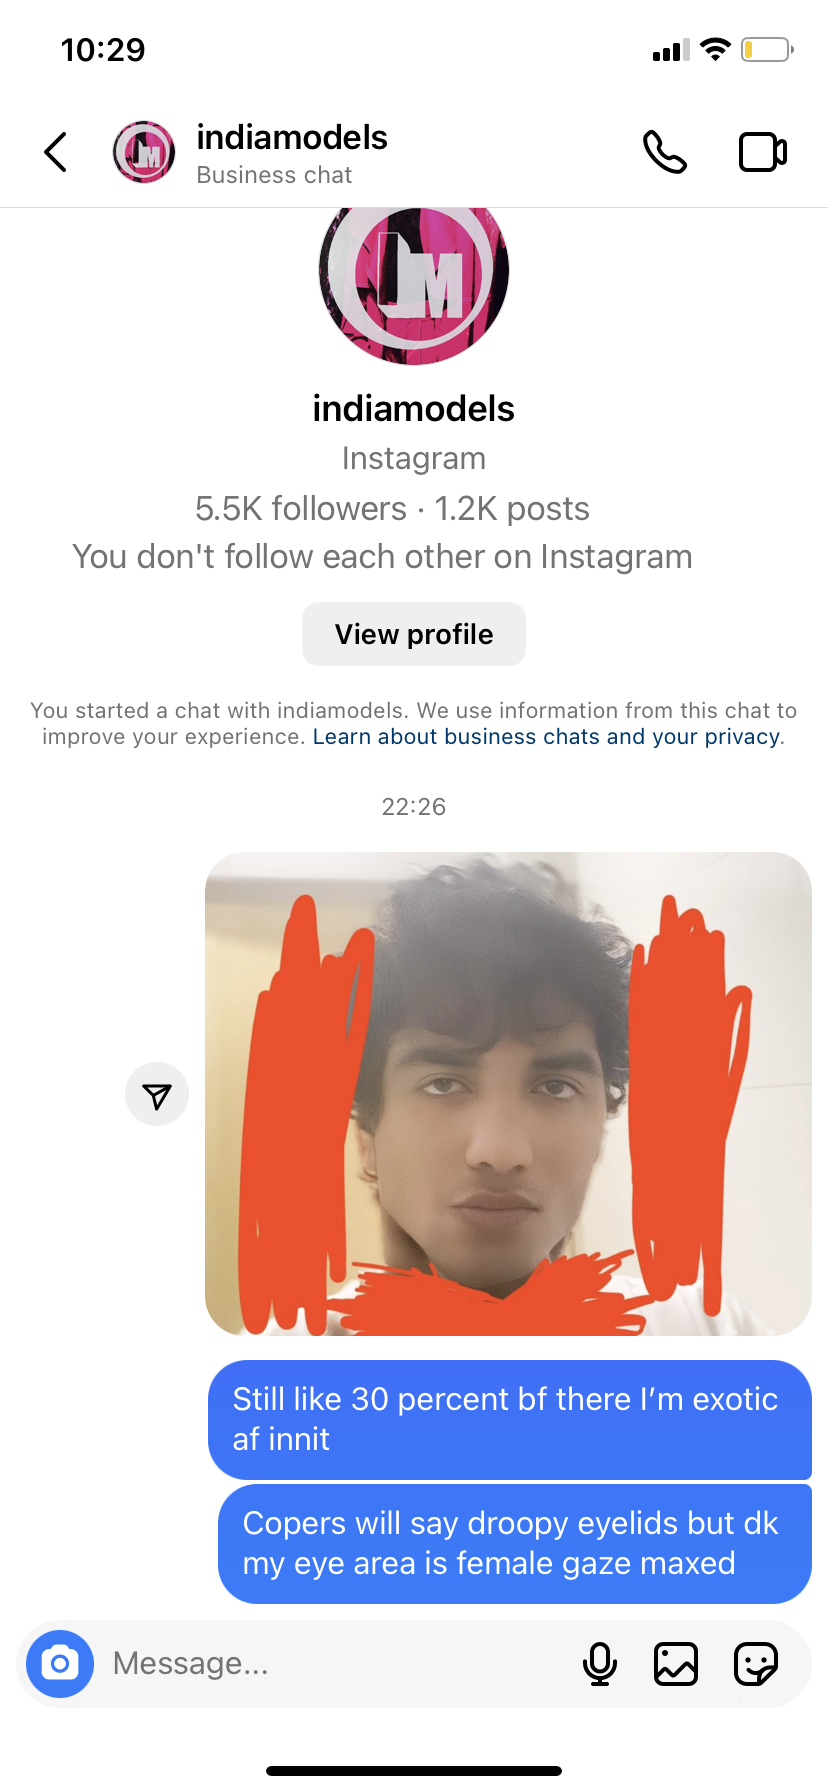Image resolution: width=828 pixels, height=1792 pixels.
Task: Tap the Message... text field
Action: pyautogui.click(x=340, y=1664)
